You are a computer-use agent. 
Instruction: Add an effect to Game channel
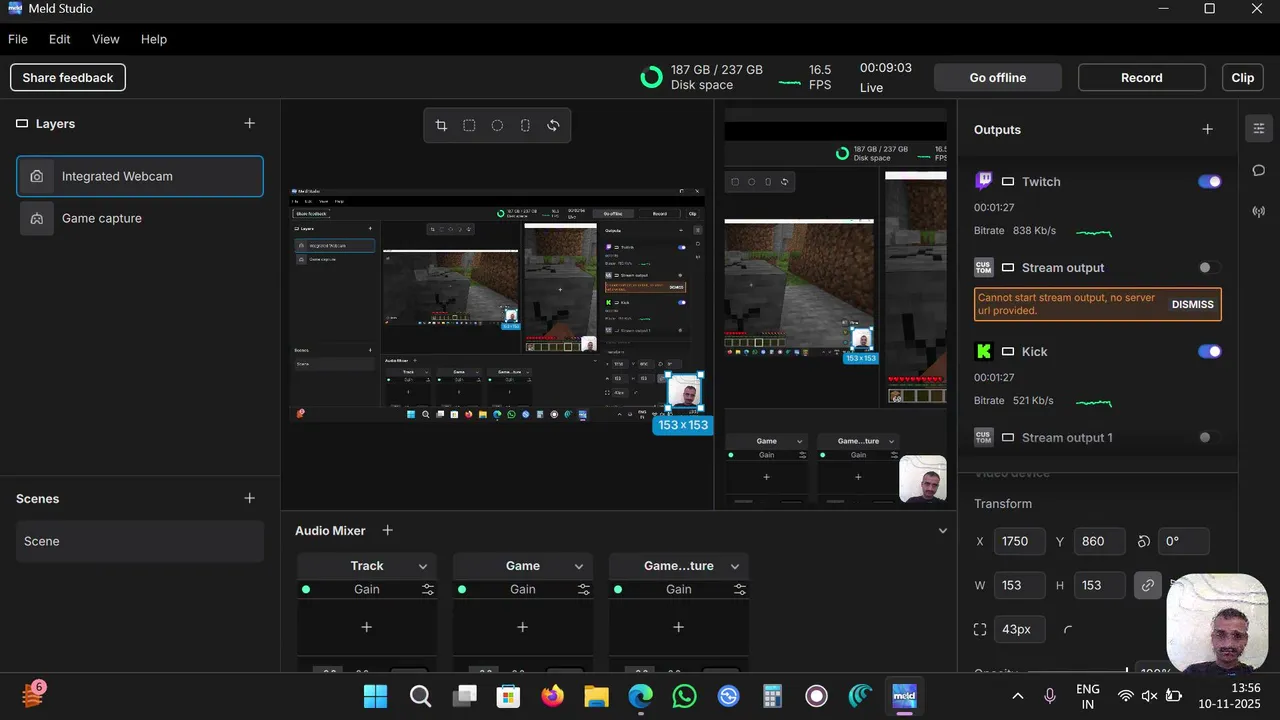point(523,627)
